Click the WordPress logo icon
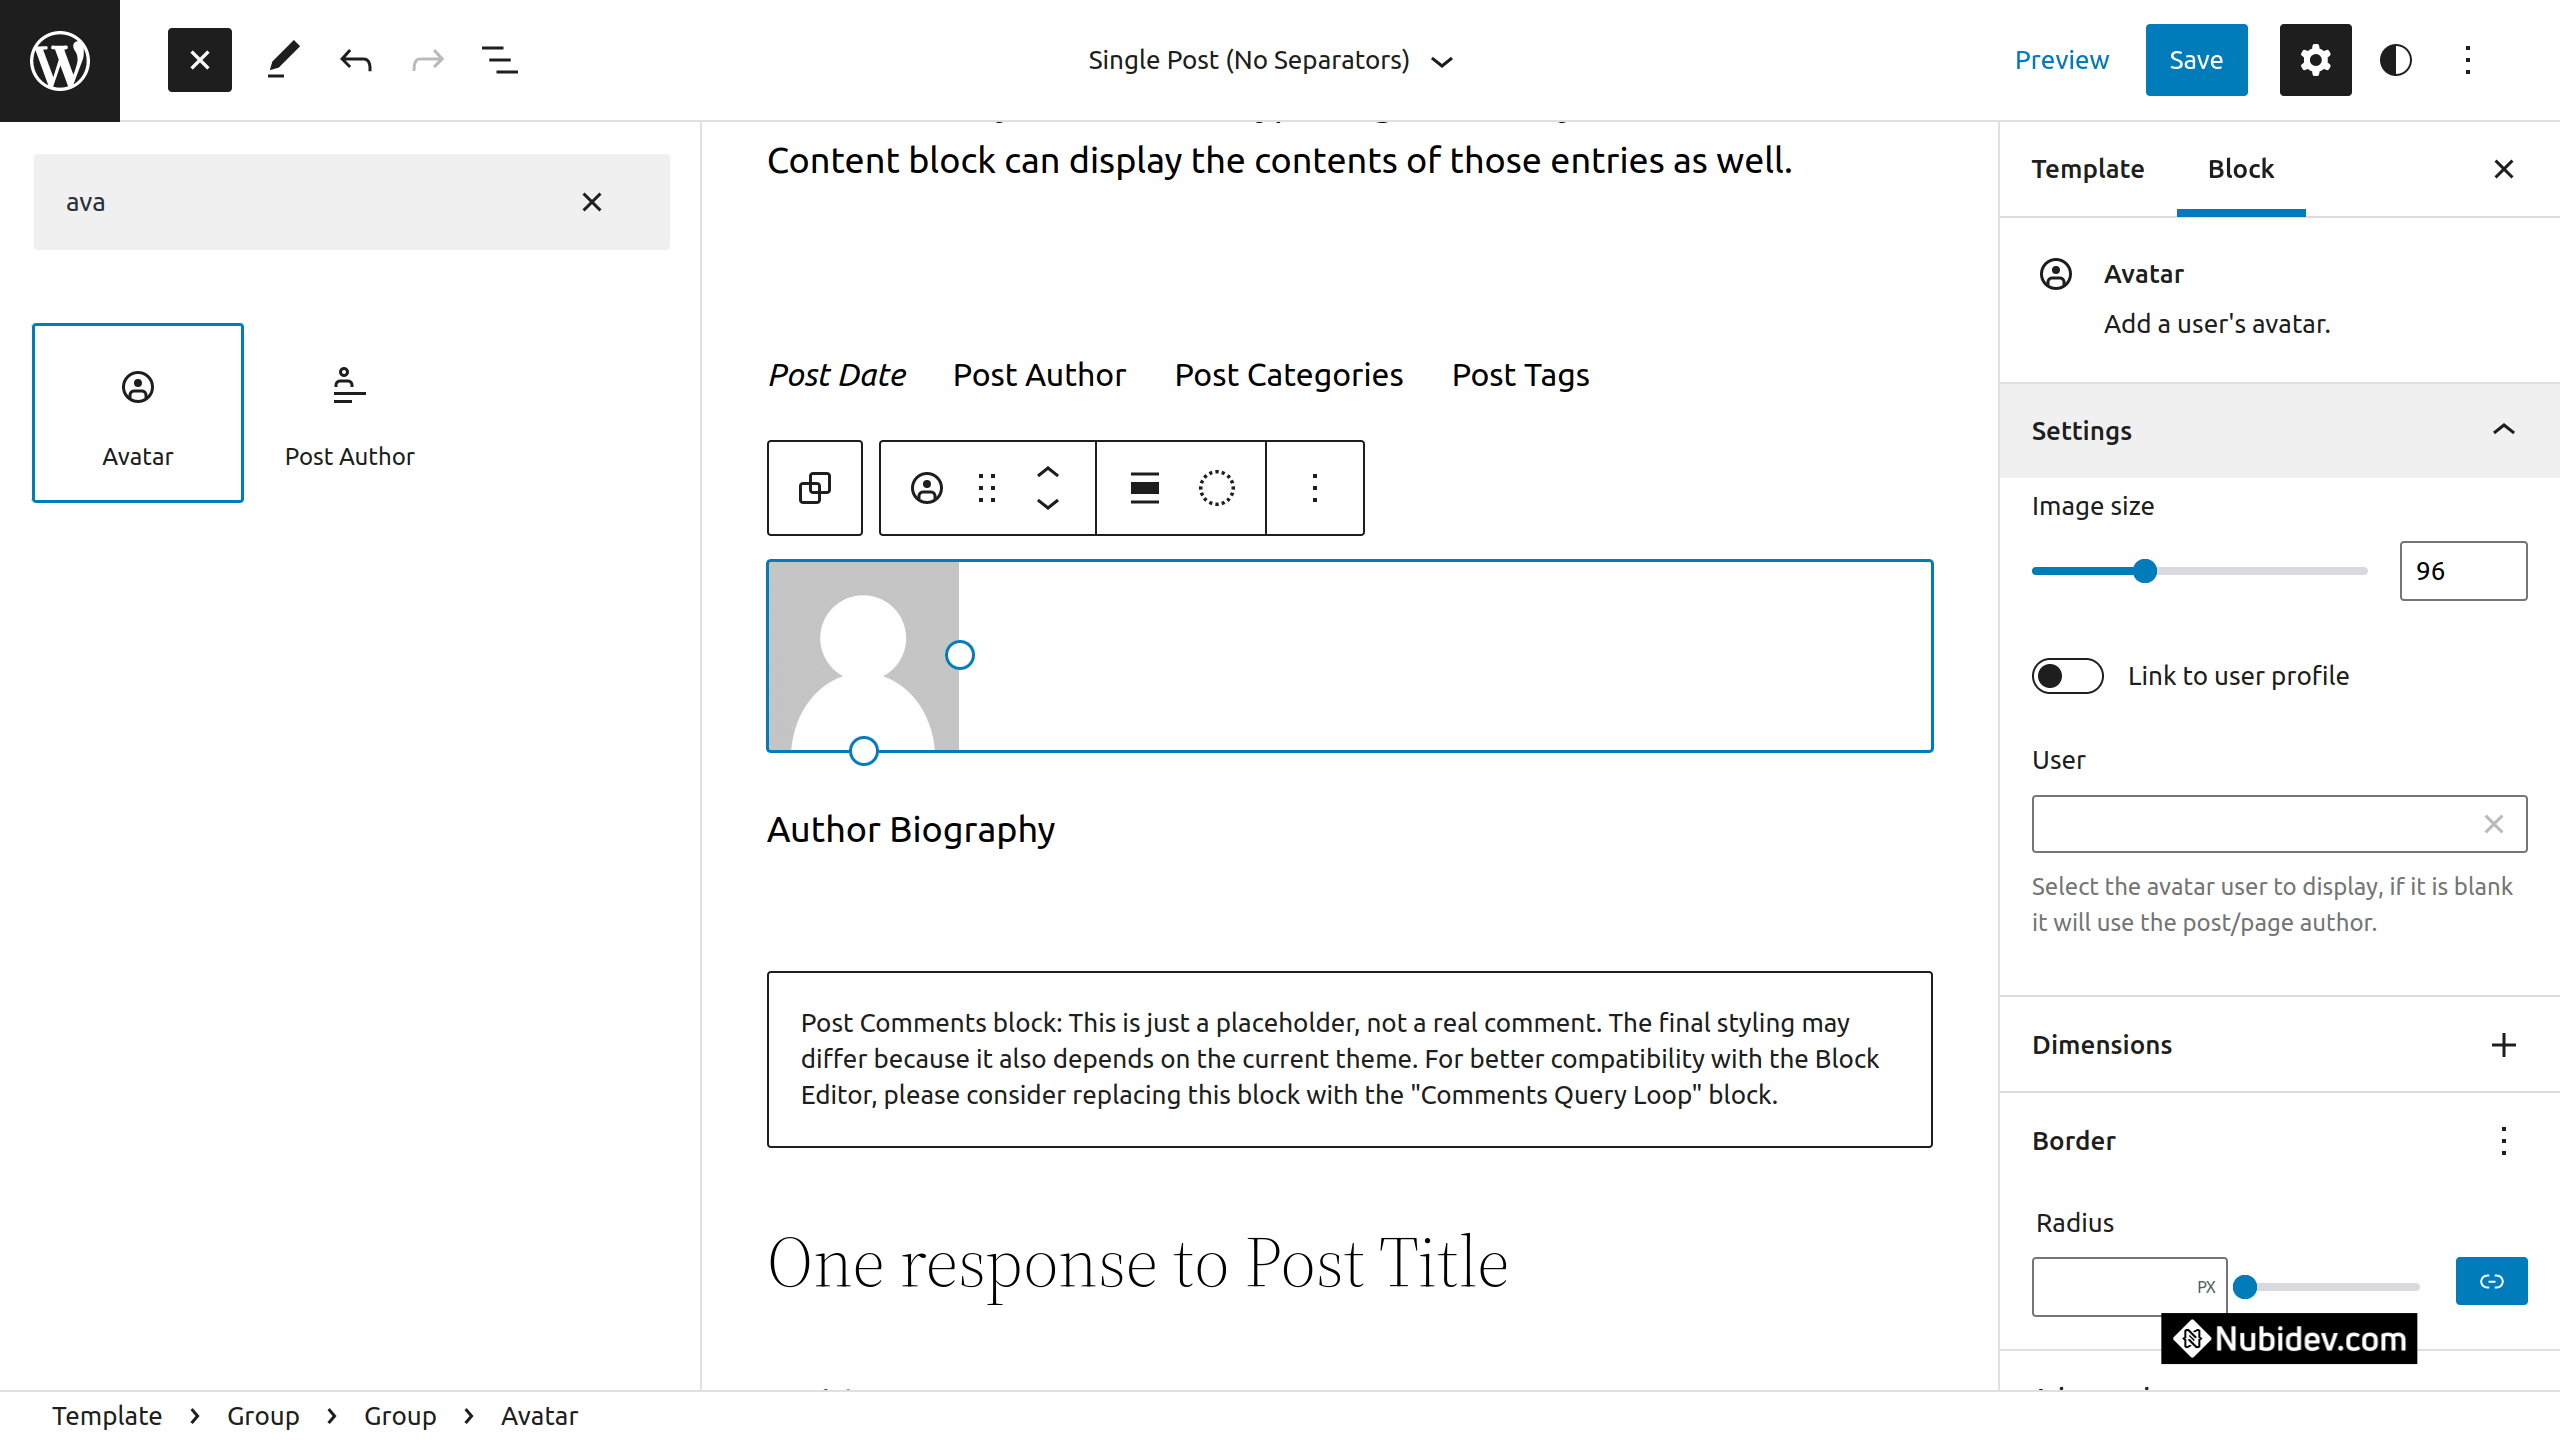Viewport: 2560px width, 1440px height. [x=60, y=60]
